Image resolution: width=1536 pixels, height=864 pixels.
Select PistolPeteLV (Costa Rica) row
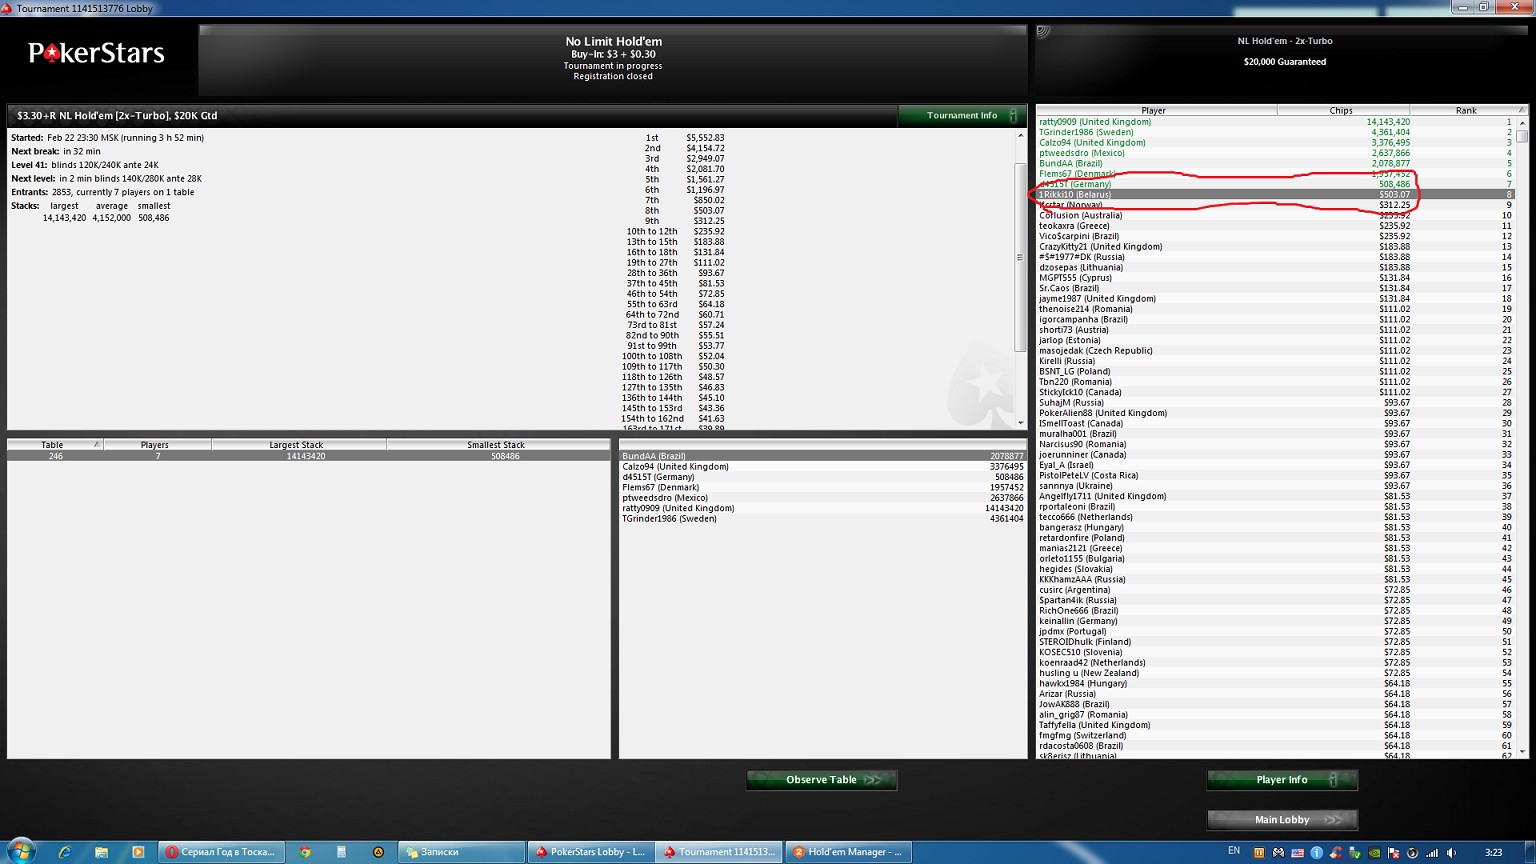1275,476
